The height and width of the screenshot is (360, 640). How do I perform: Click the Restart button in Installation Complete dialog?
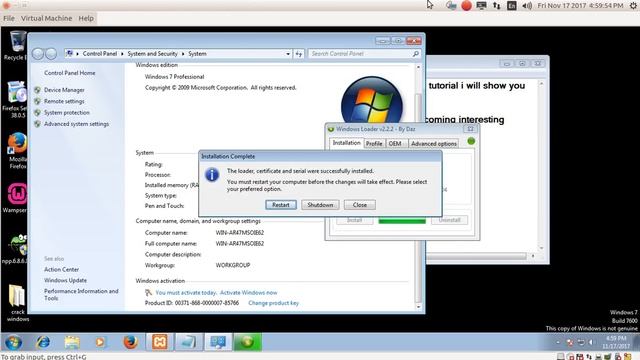coord(281,205)
